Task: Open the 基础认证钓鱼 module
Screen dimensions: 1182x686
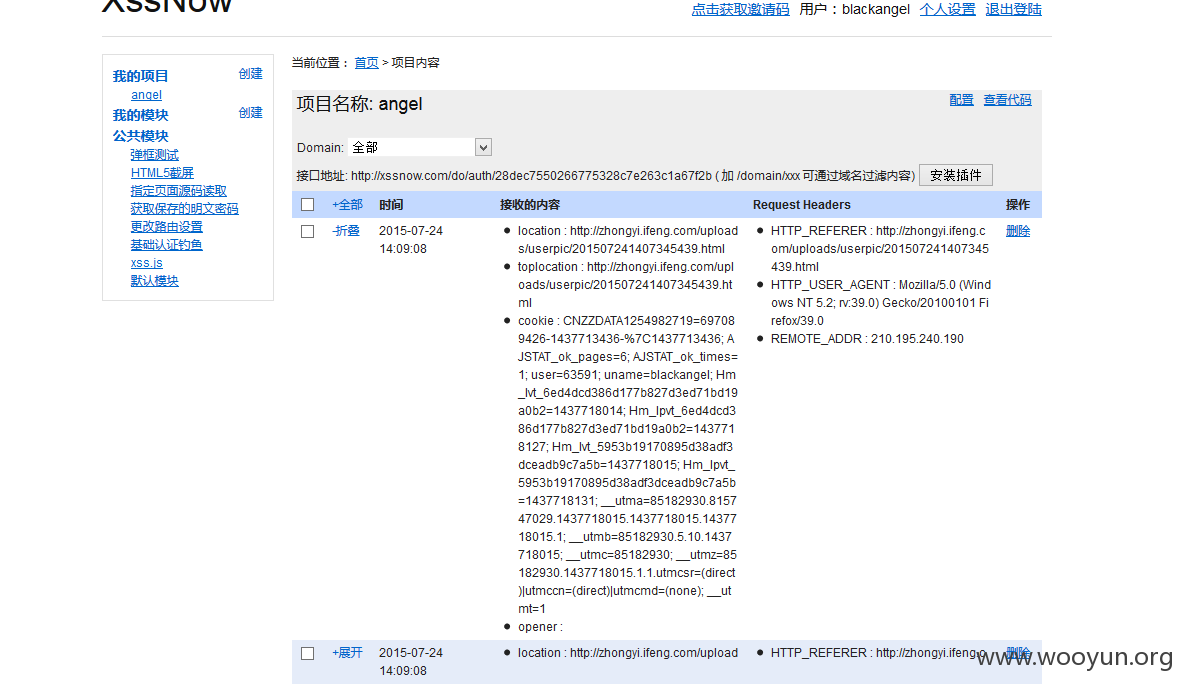Action: pyautogui.click(x=167, y=245)
